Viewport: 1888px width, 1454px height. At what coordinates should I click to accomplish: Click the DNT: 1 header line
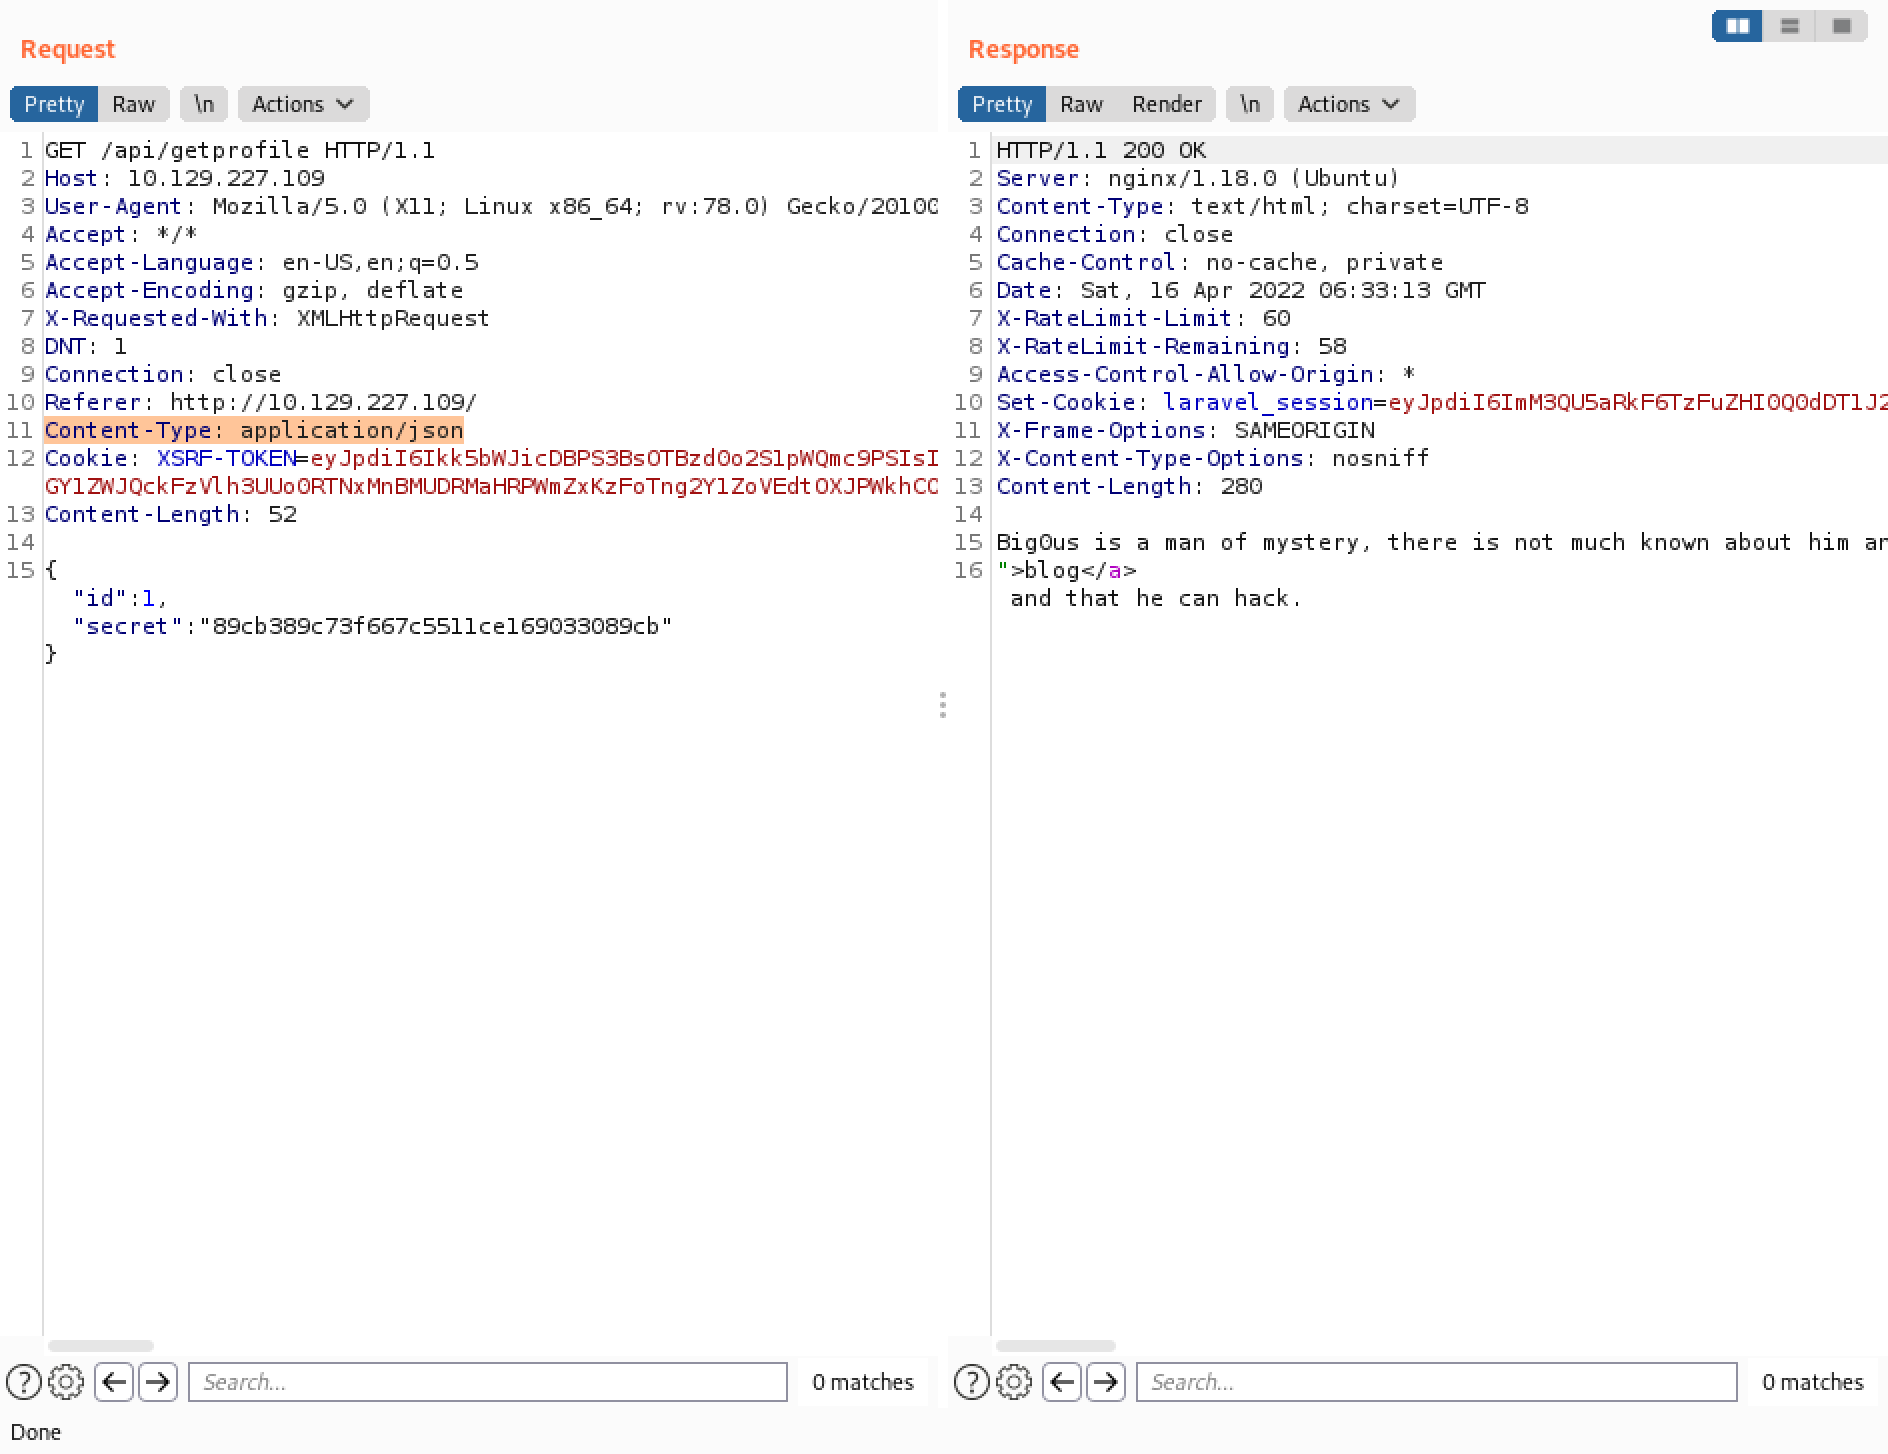pyautogui.click(x=86, y=346)
